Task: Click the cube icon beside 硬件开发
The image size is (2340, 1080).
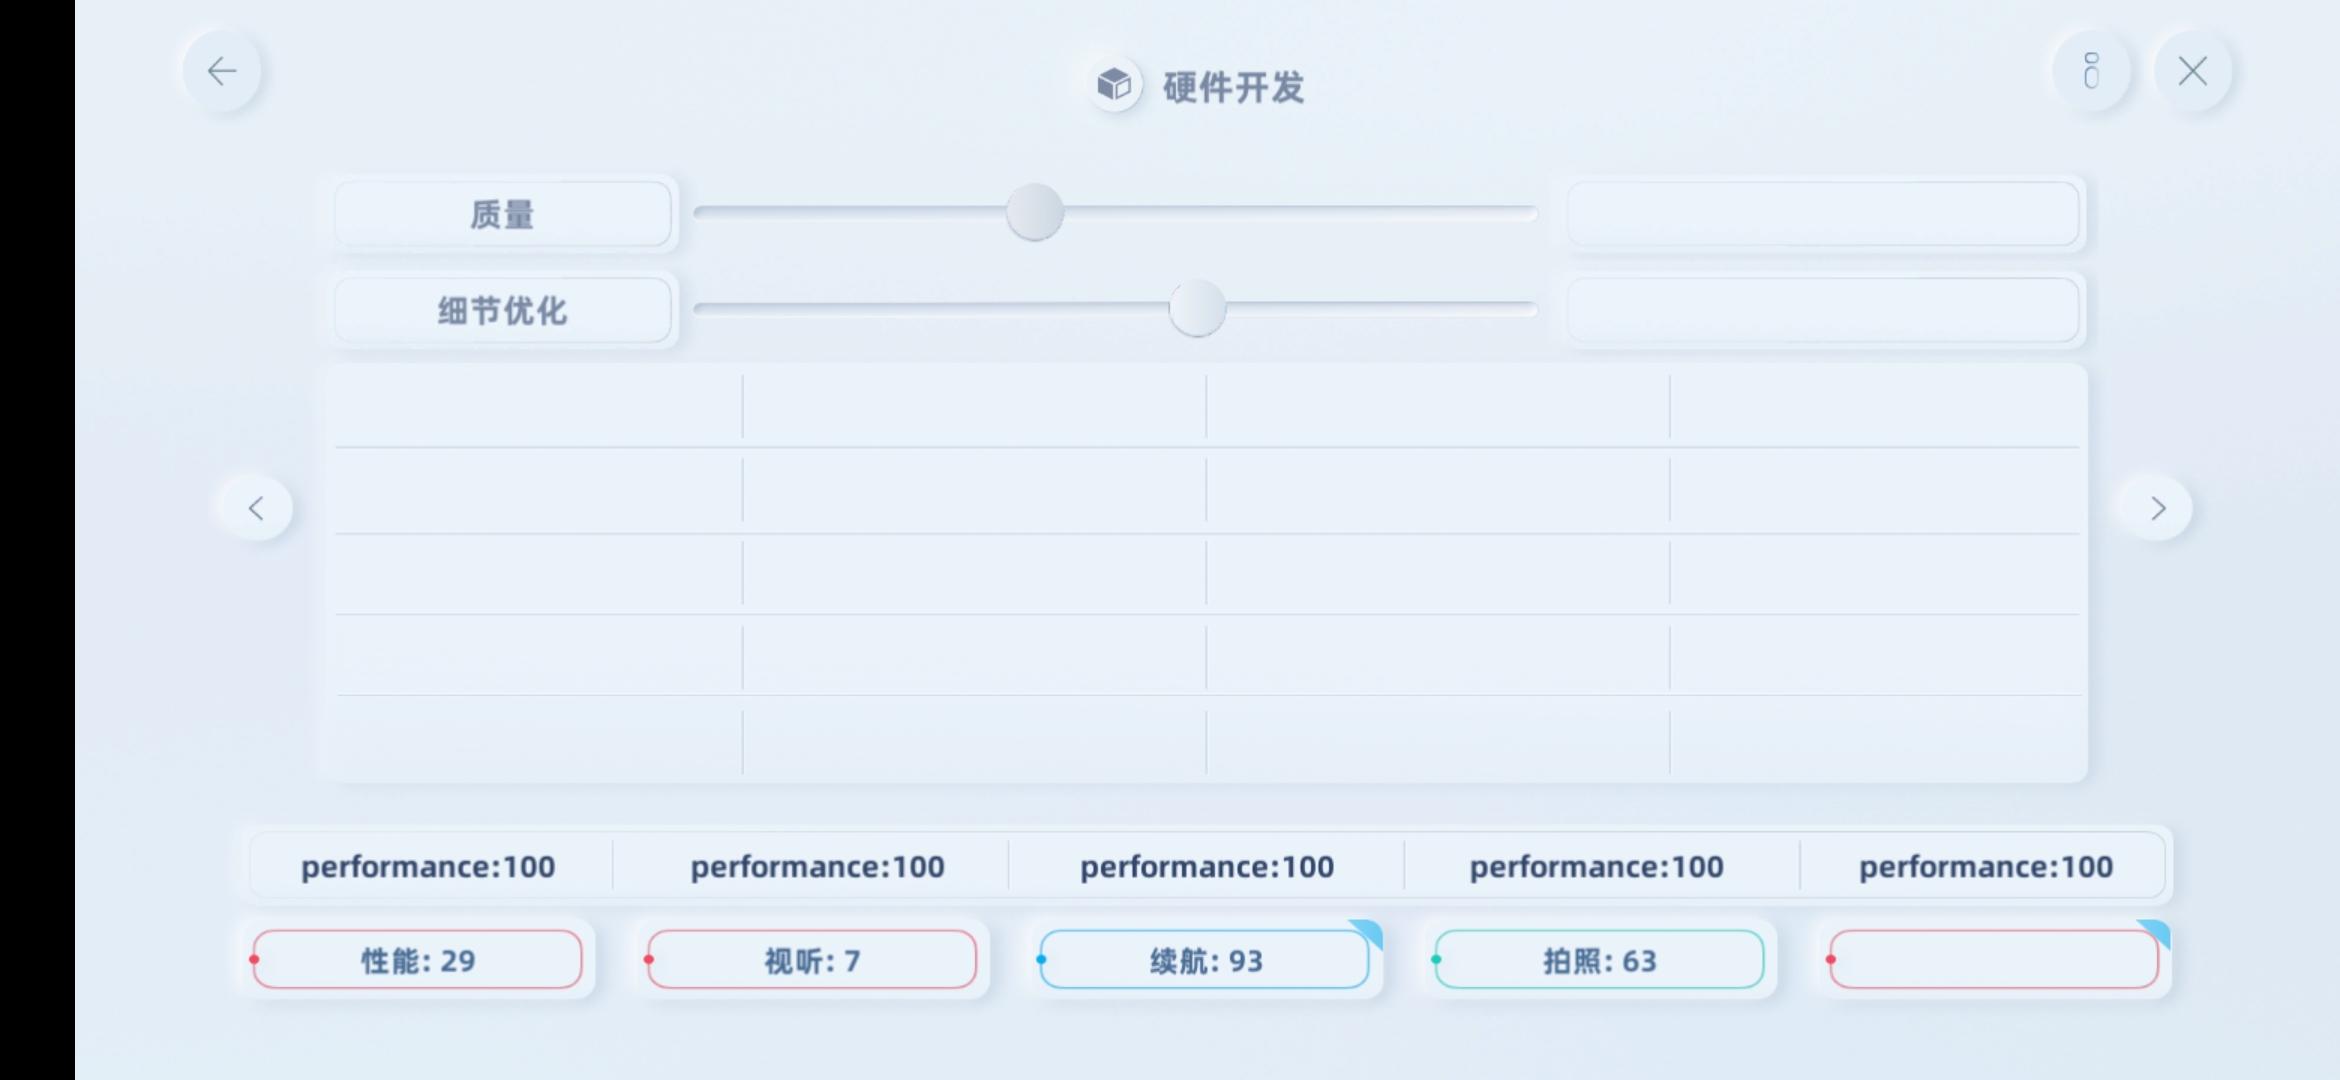Action: tap(1114, 85)
